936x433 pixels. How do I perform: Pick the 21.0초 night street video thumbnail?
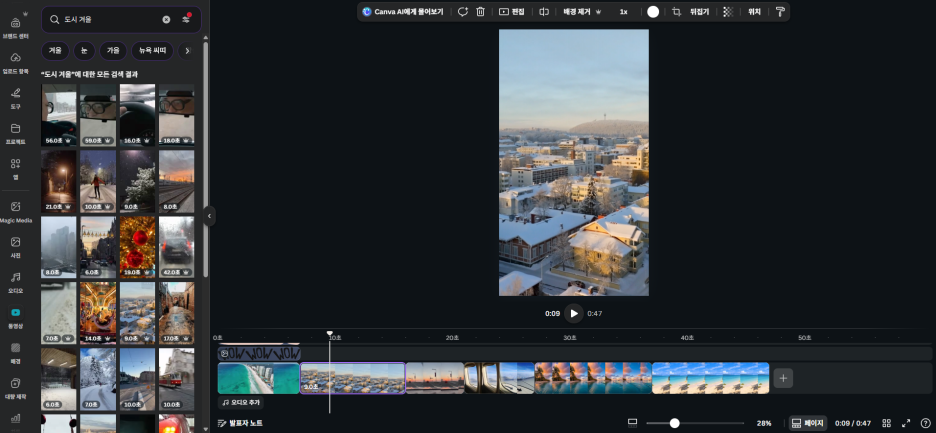pyautogui.click(x=58, y=182)
